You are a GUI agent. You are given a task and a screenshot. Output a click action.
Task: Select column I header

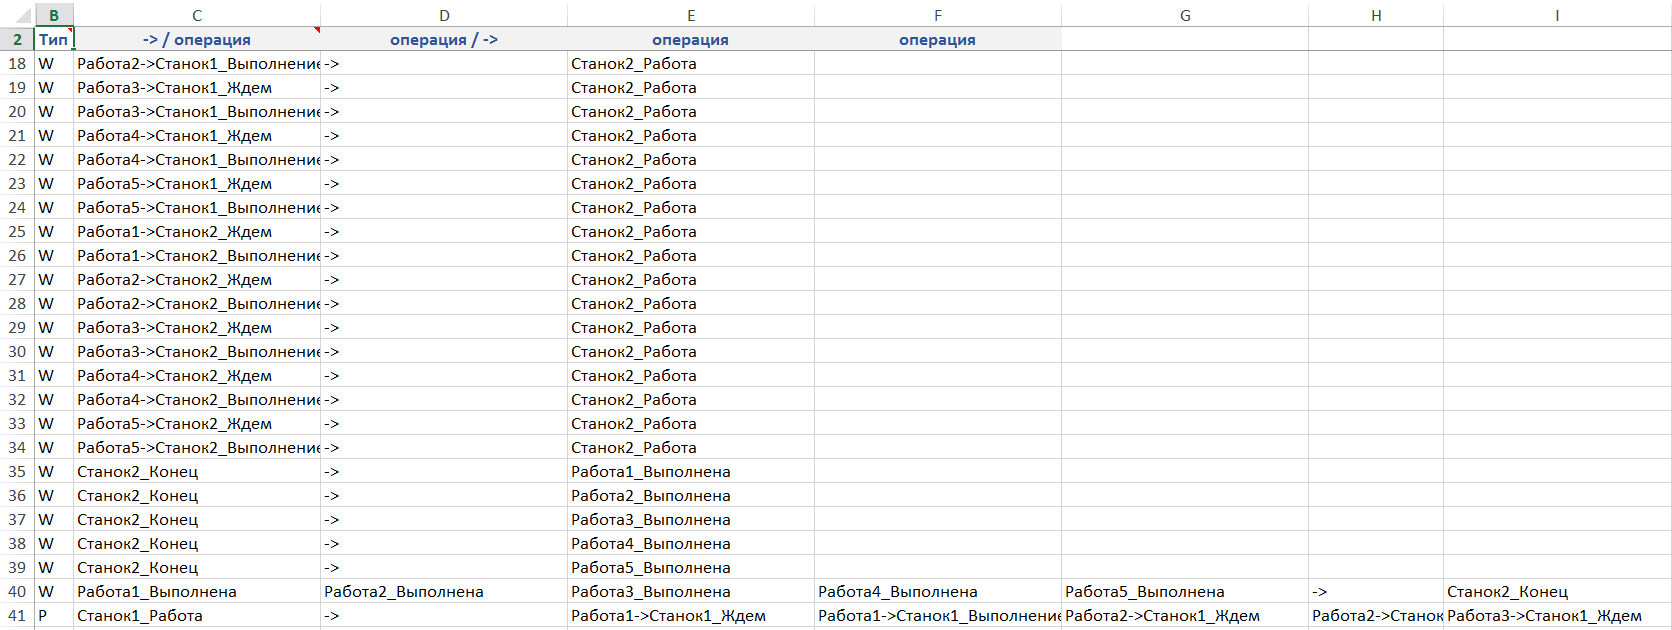[1557, 15]
